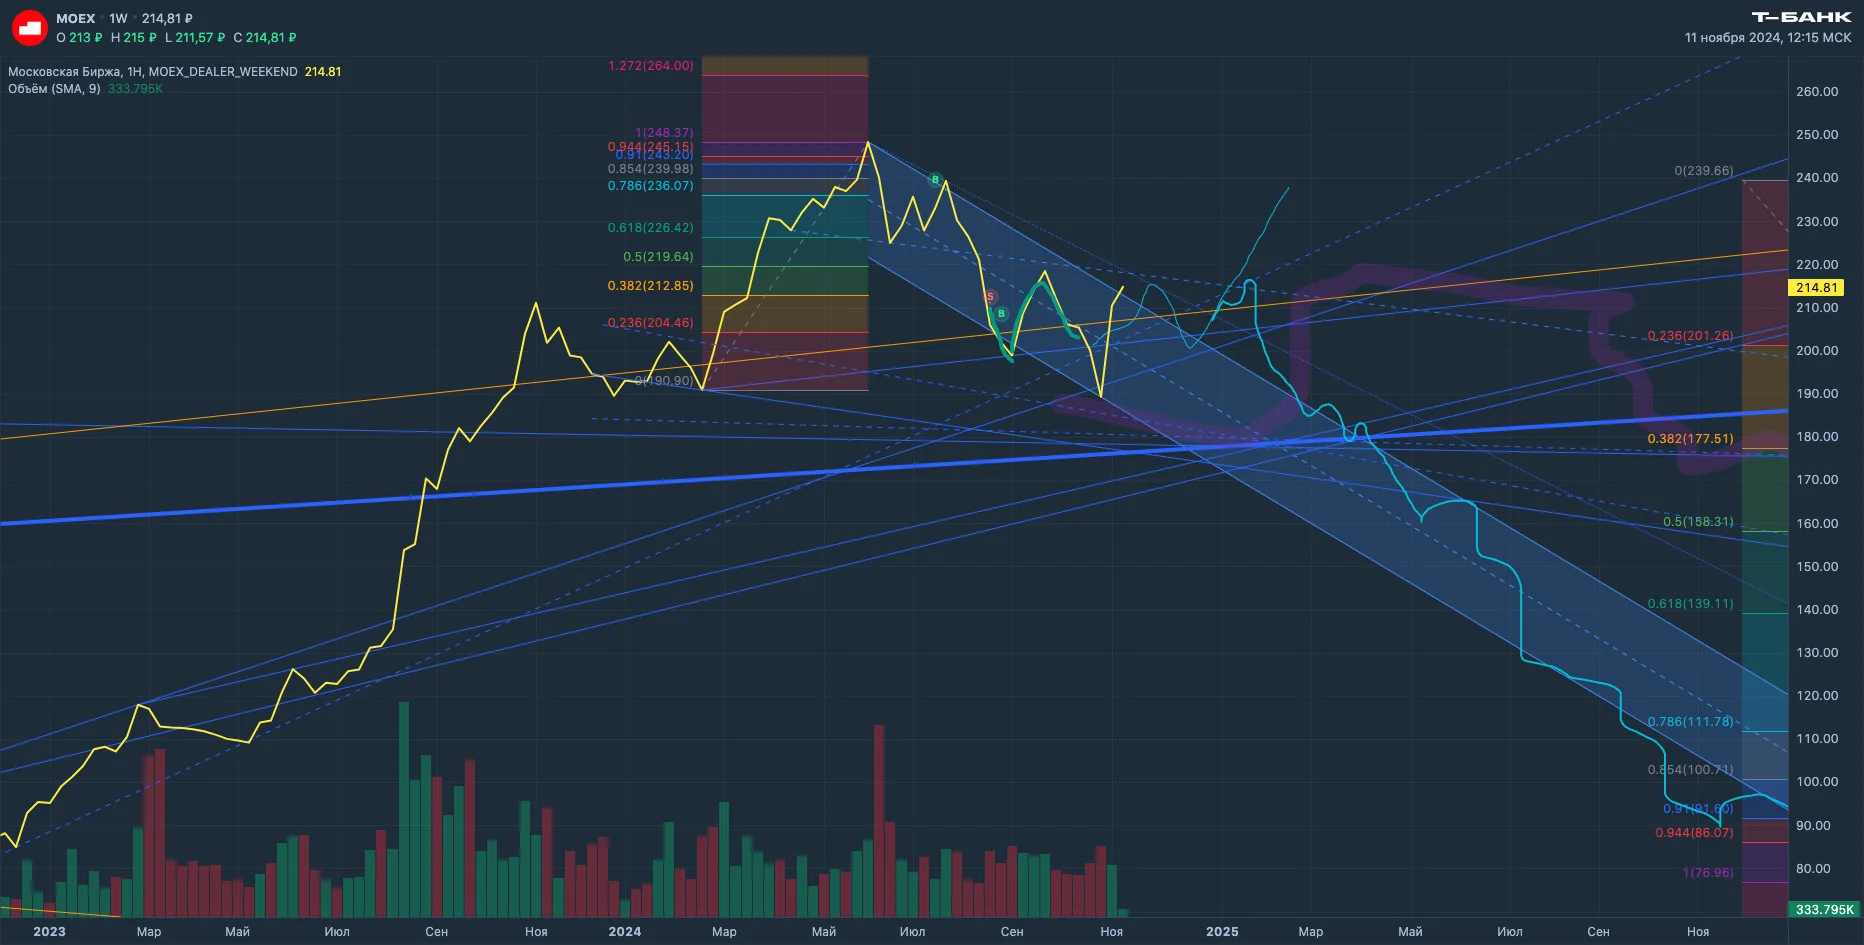Click the 100.00 level on the price axis
The height and width of the screenshot is (945, 1864).
coord(1817,782)
